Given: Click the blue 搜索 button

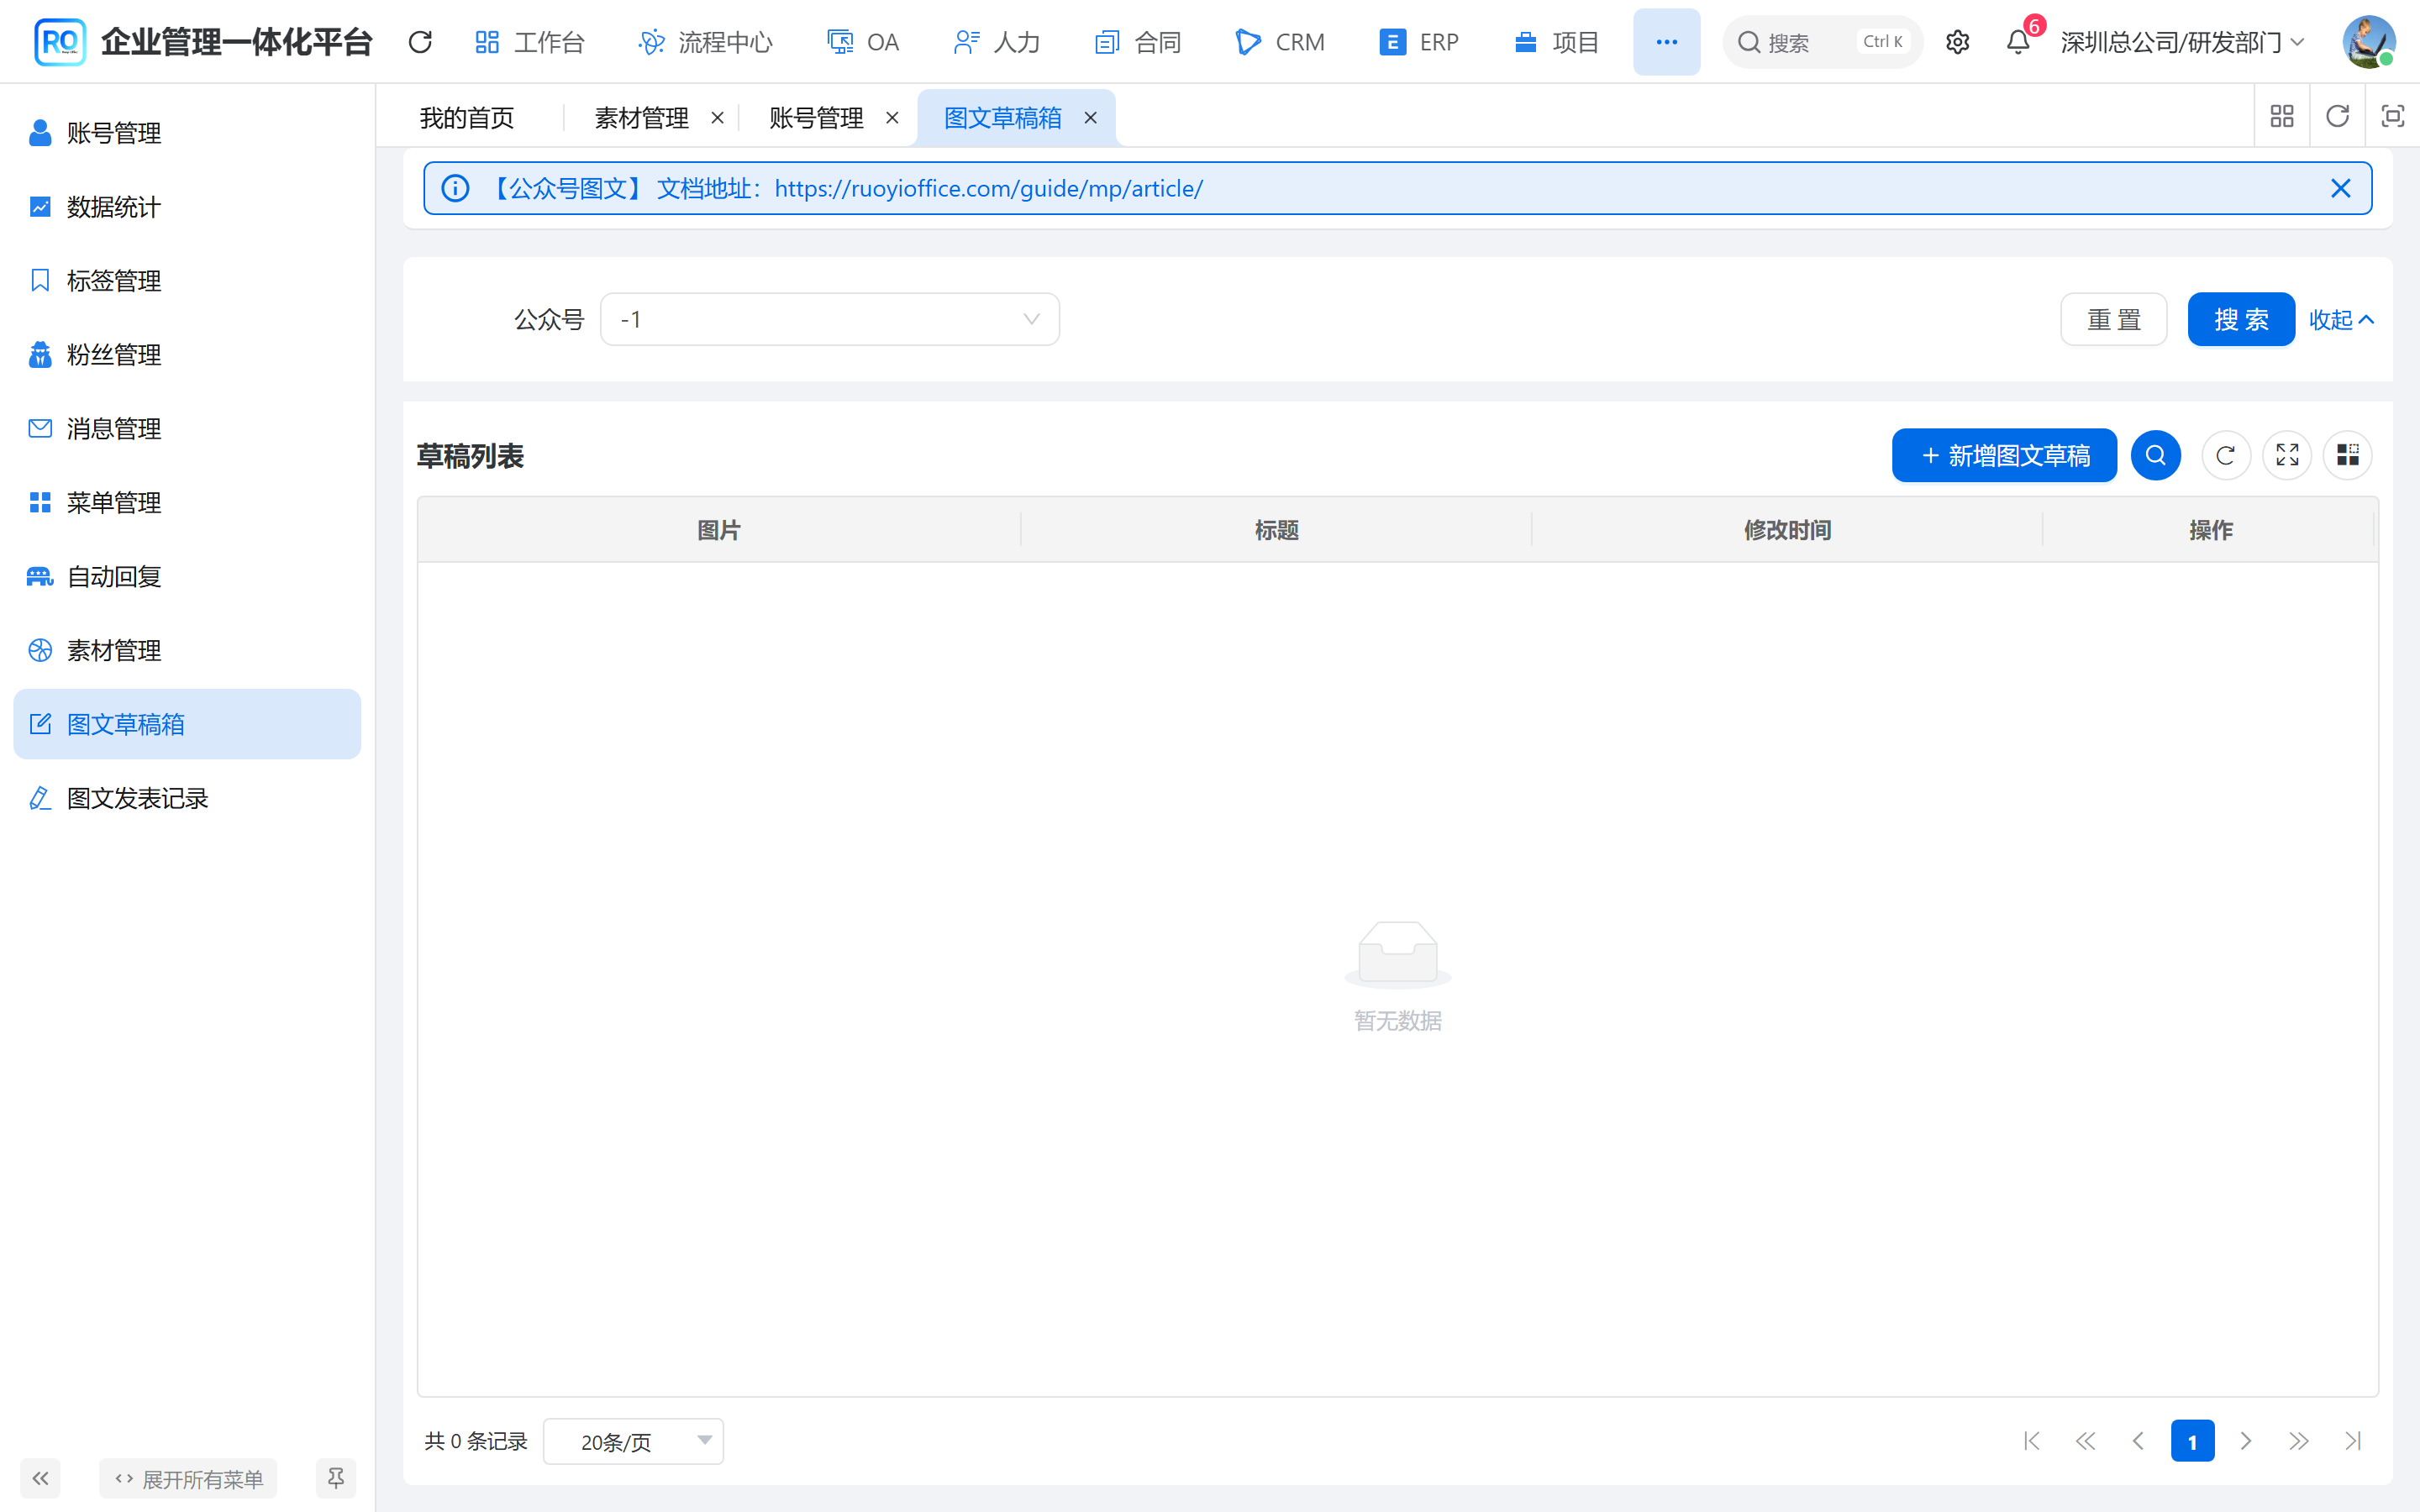Looking at the screenshot, I should point(2240,319).
